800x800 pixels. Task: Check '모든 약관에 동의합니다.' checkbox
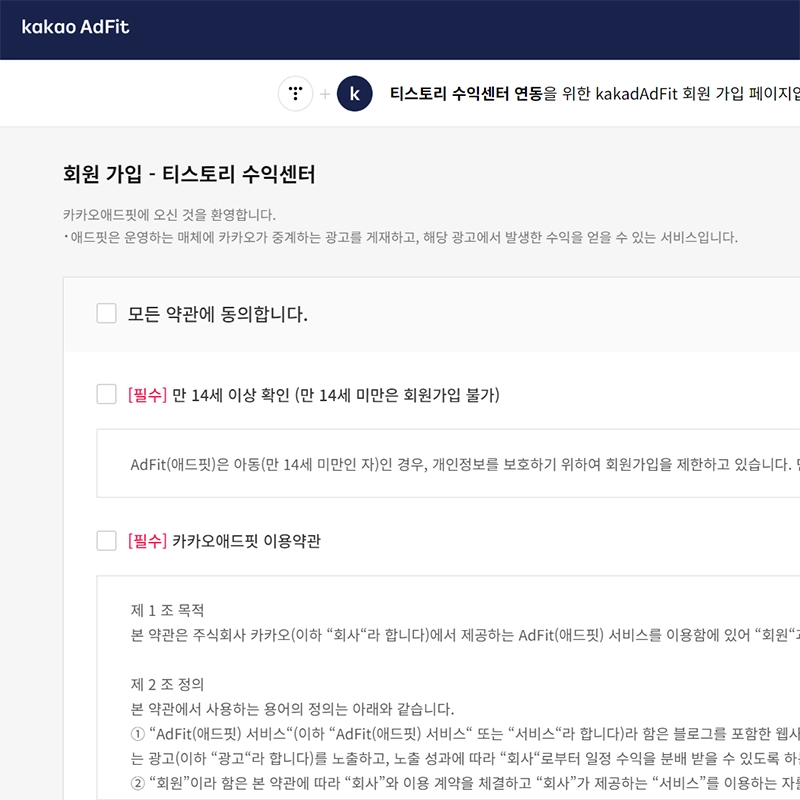click(107, 313)
